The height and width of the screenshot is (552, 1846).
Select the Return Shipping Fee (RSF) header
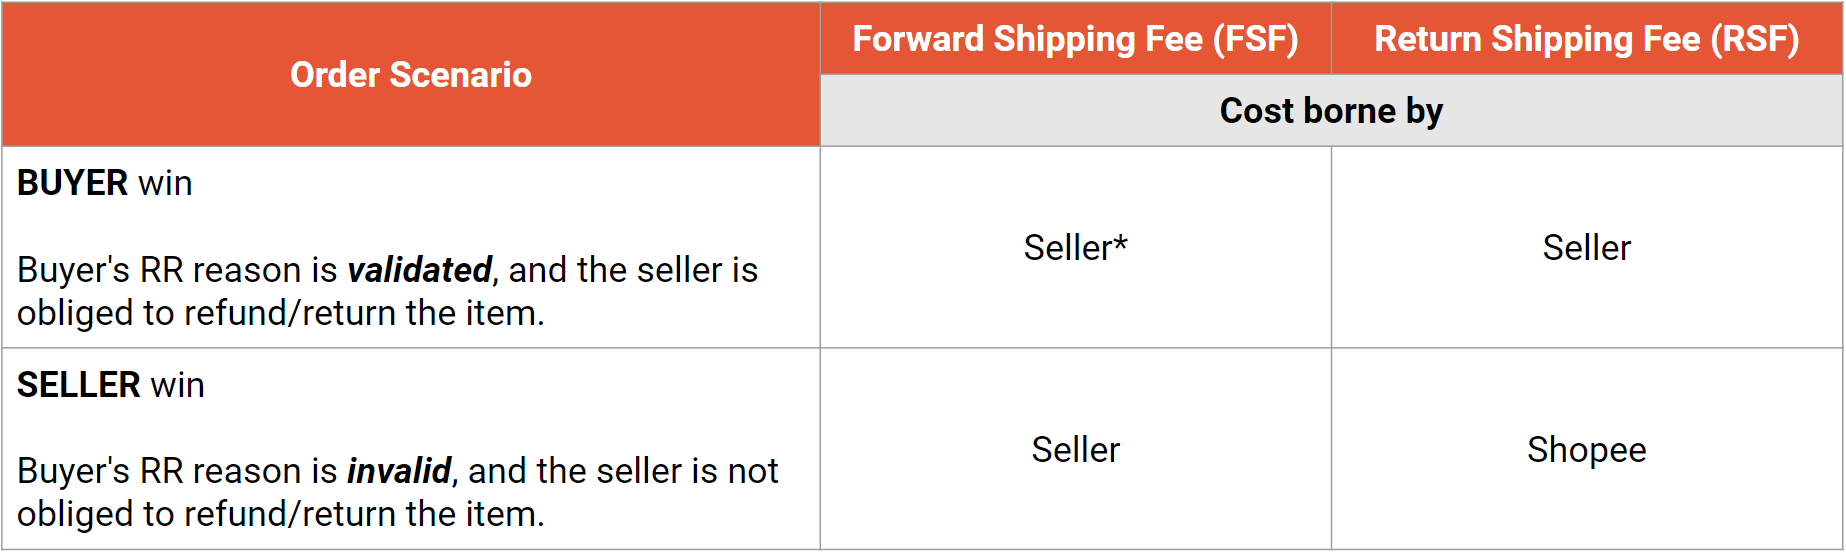coord(1586,39)
